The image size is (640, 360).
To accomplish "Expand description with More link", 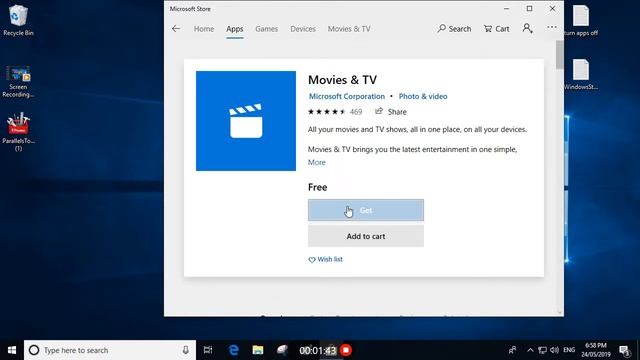I will [x=317, y=162].
